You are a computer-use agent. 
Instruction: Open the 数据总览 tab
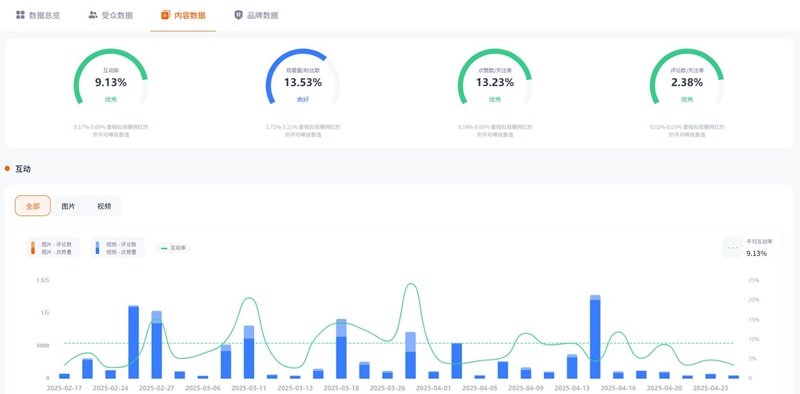pos(38,15)
